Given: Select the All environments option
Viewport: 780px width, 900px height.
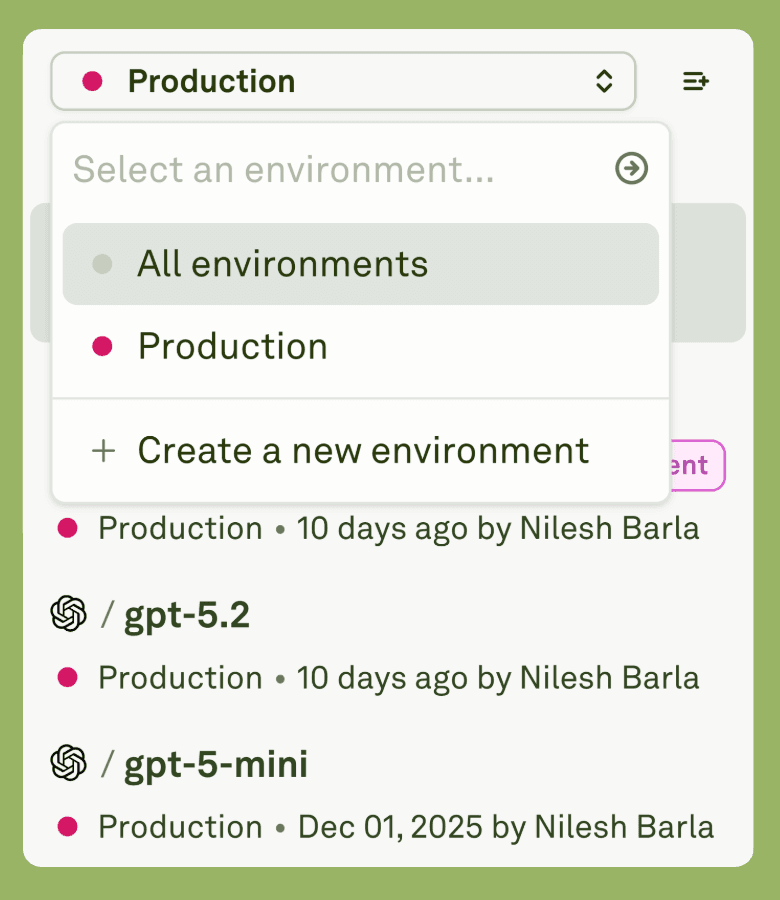Looking at the screenshot, I should (x=283, y=264).
